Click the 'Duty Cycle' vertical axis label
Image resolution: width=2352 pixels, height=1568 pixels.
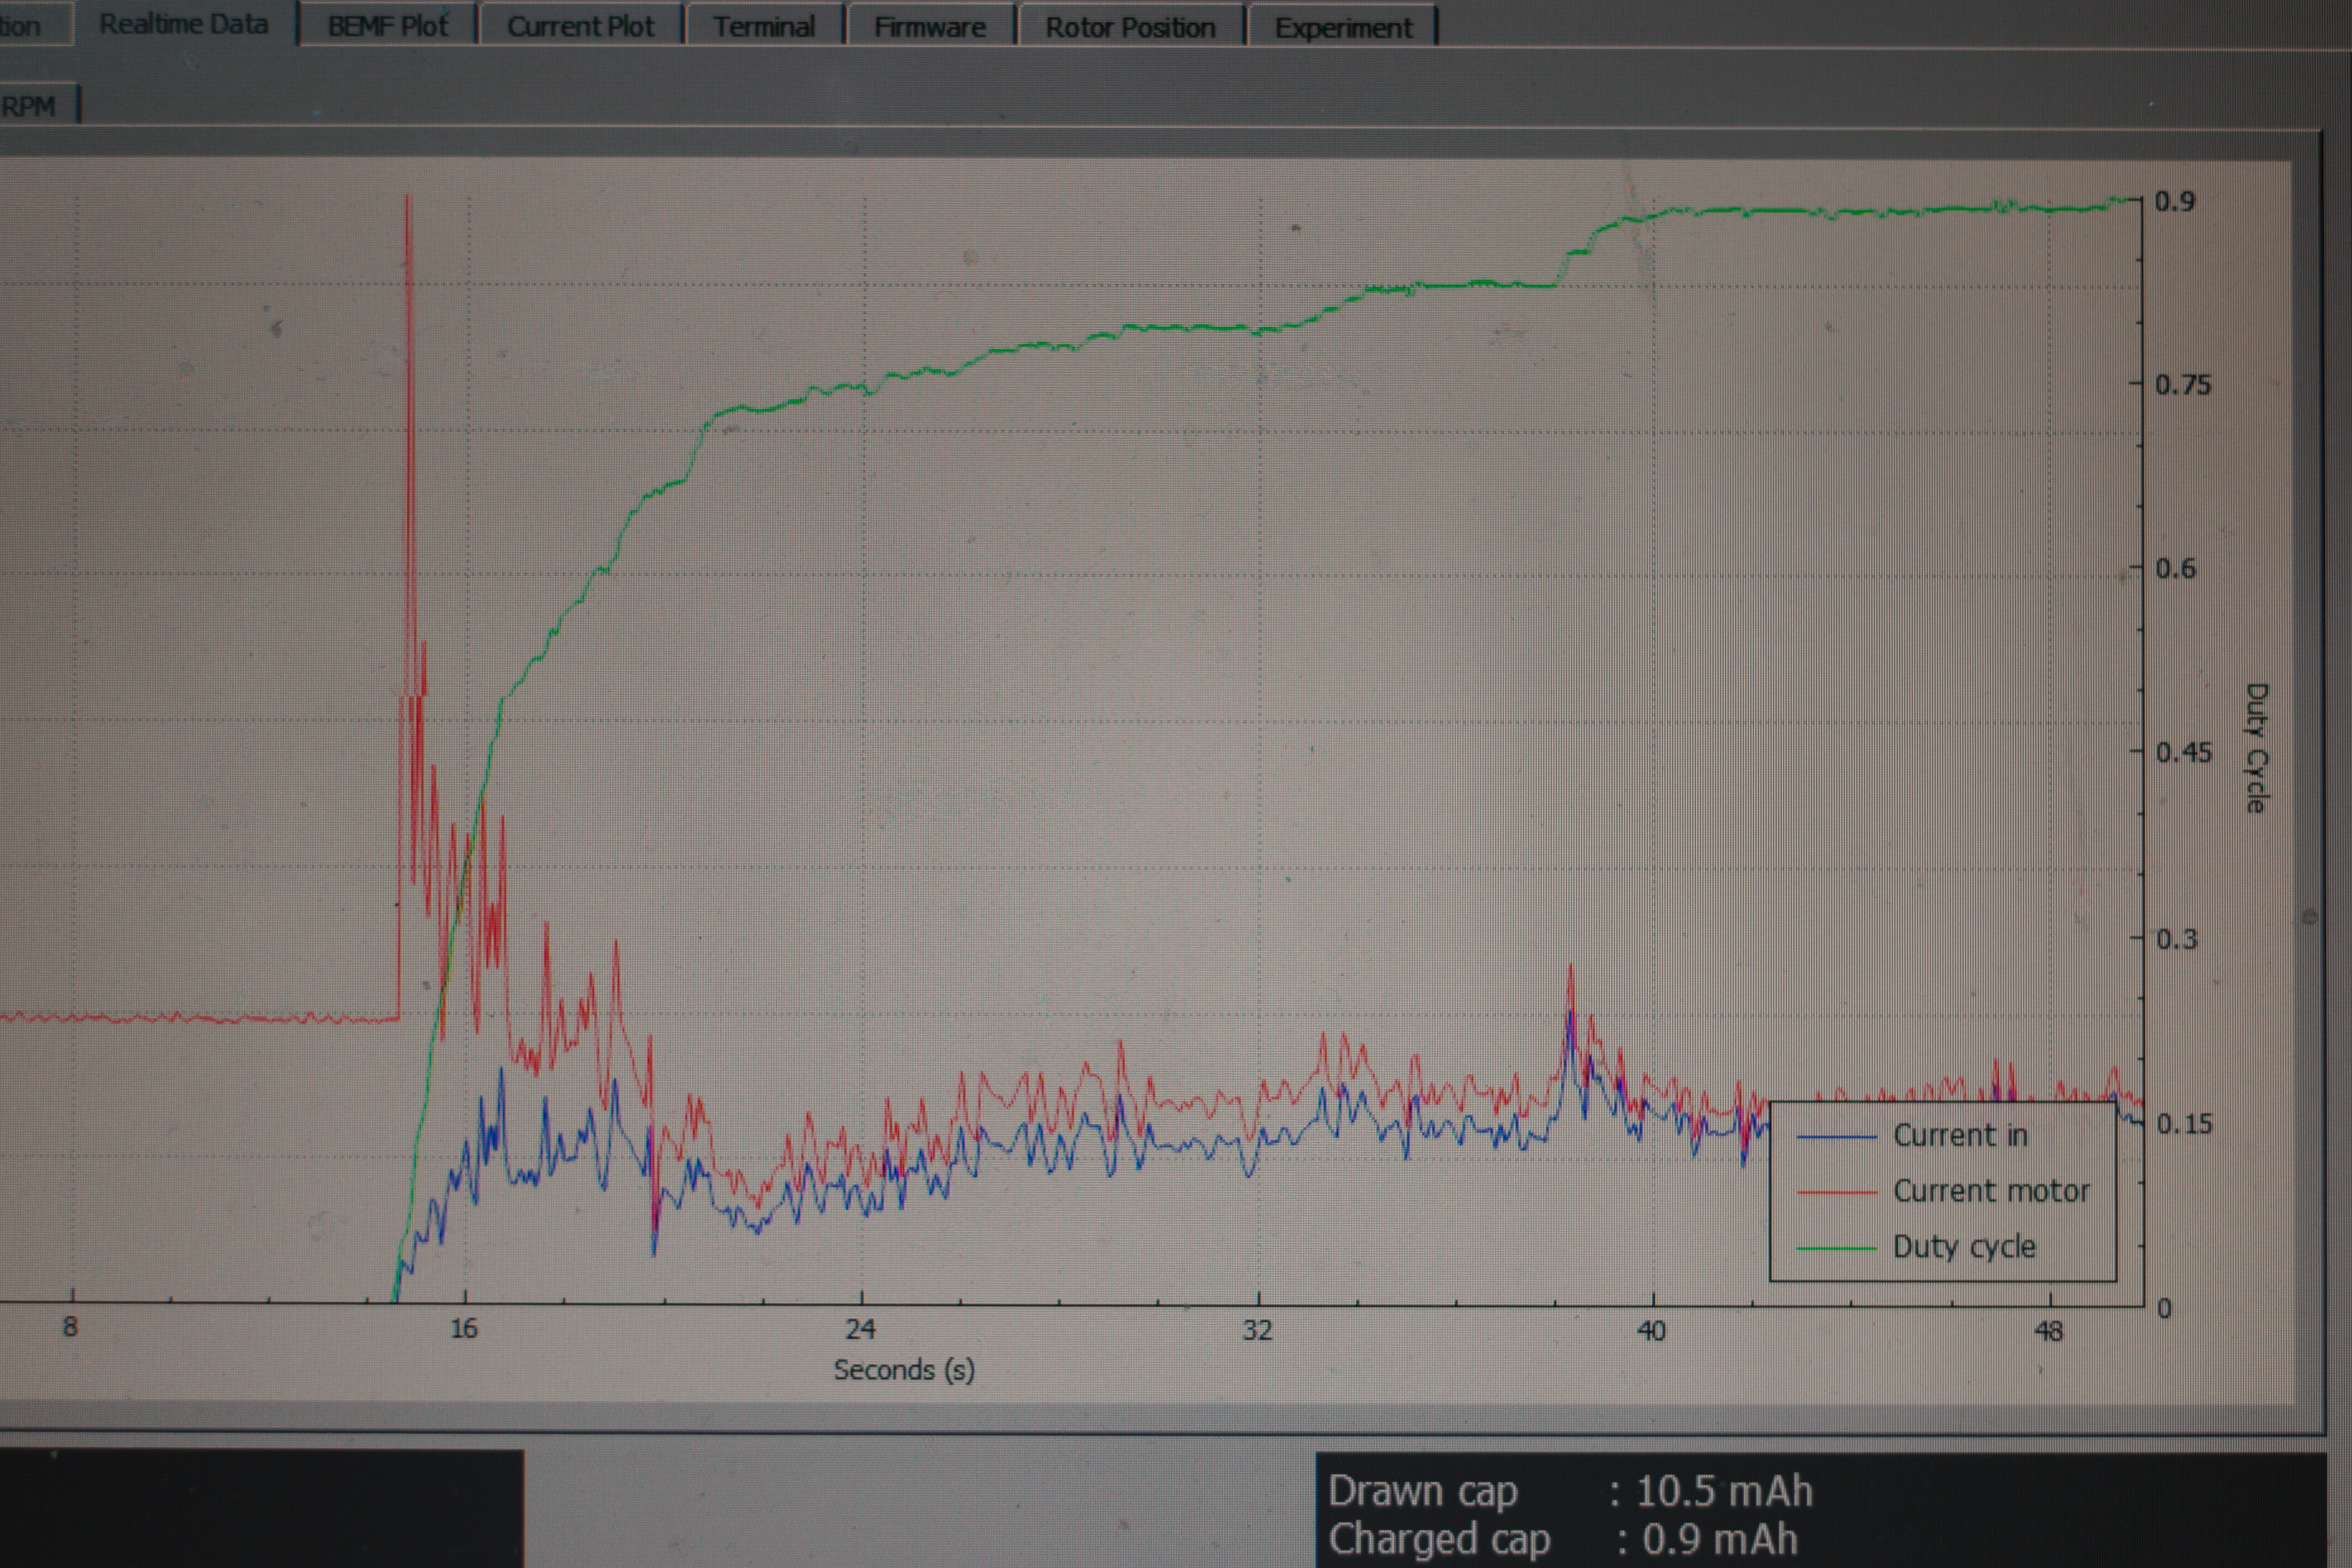(2256, 748)
